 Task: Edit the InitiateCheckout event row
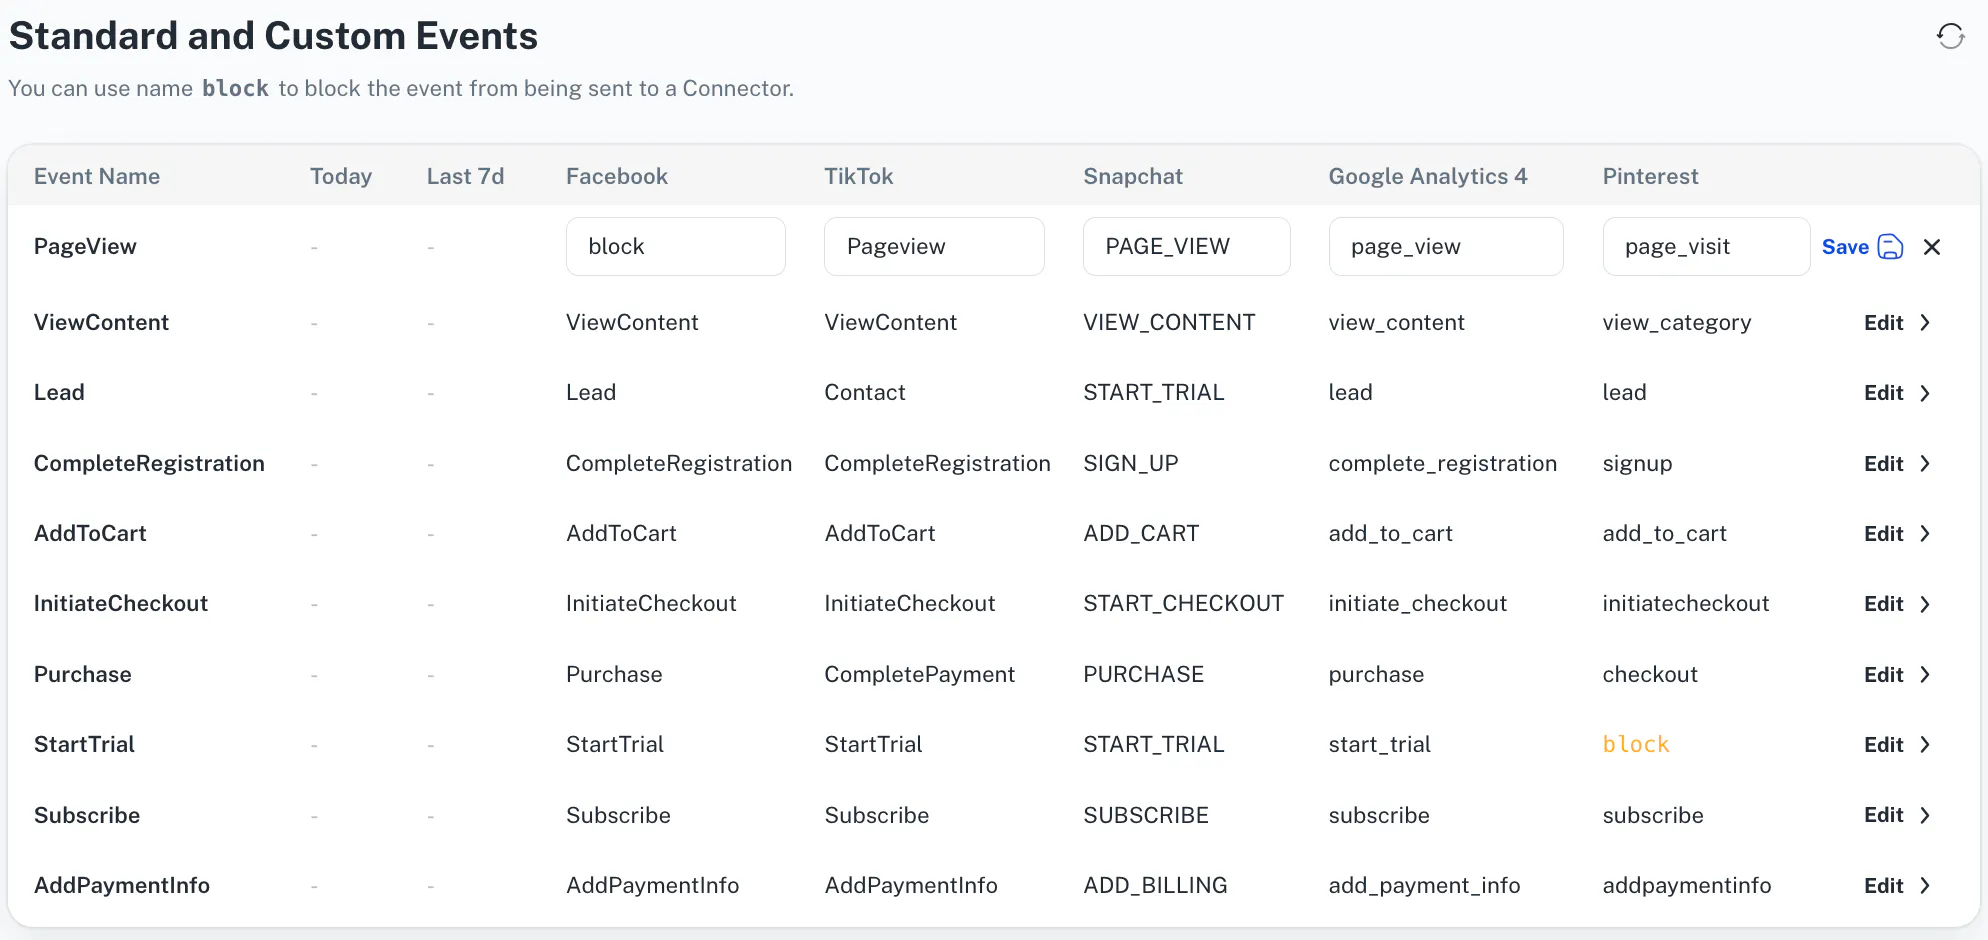click(1883, 604)
